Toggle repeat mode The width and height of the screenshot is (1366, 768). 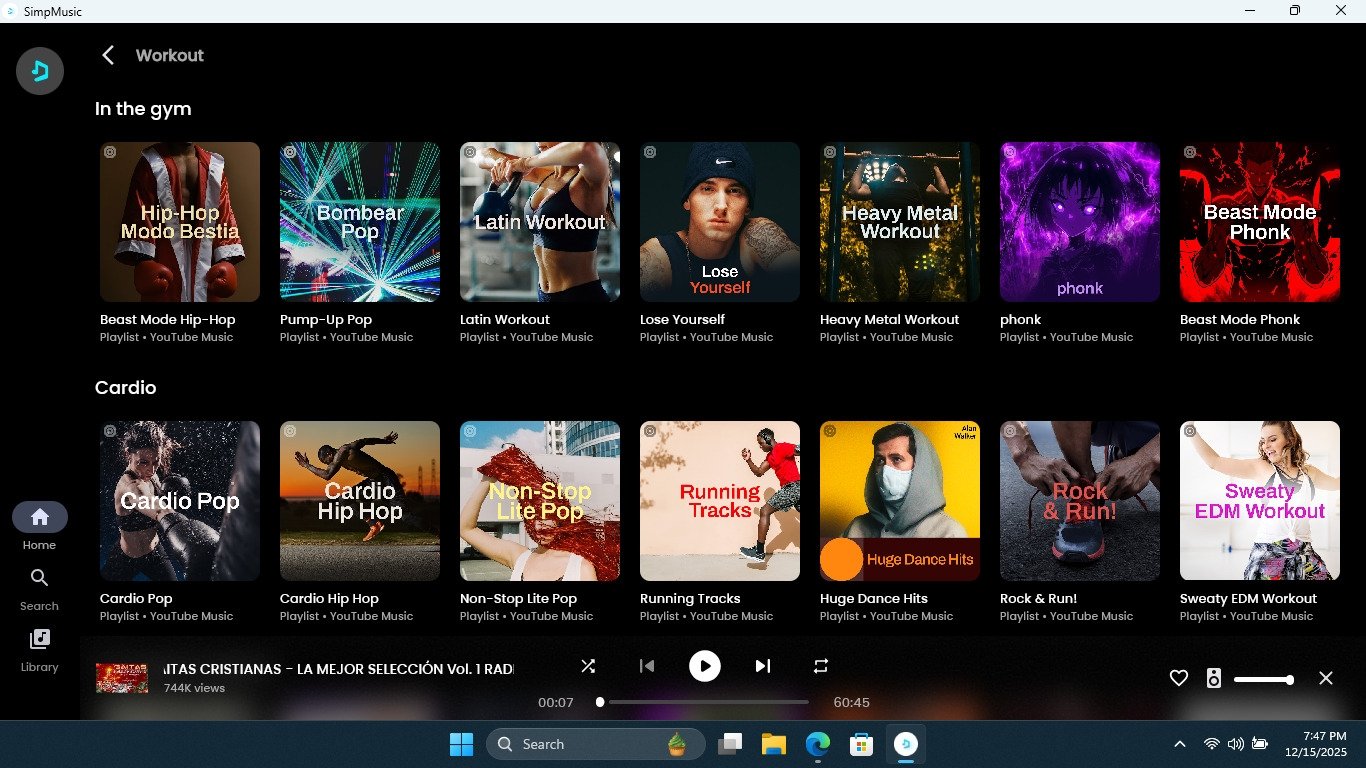821,666
